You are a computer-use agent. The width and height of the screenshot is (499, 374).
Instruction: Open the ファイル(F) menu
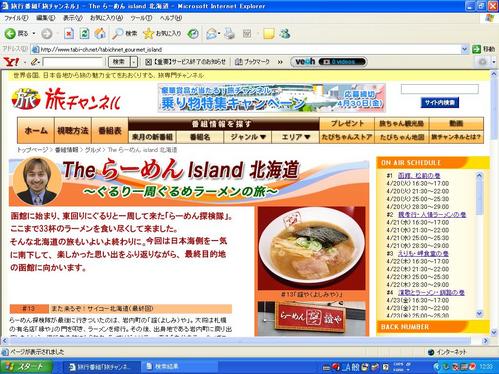pos(16,18)
